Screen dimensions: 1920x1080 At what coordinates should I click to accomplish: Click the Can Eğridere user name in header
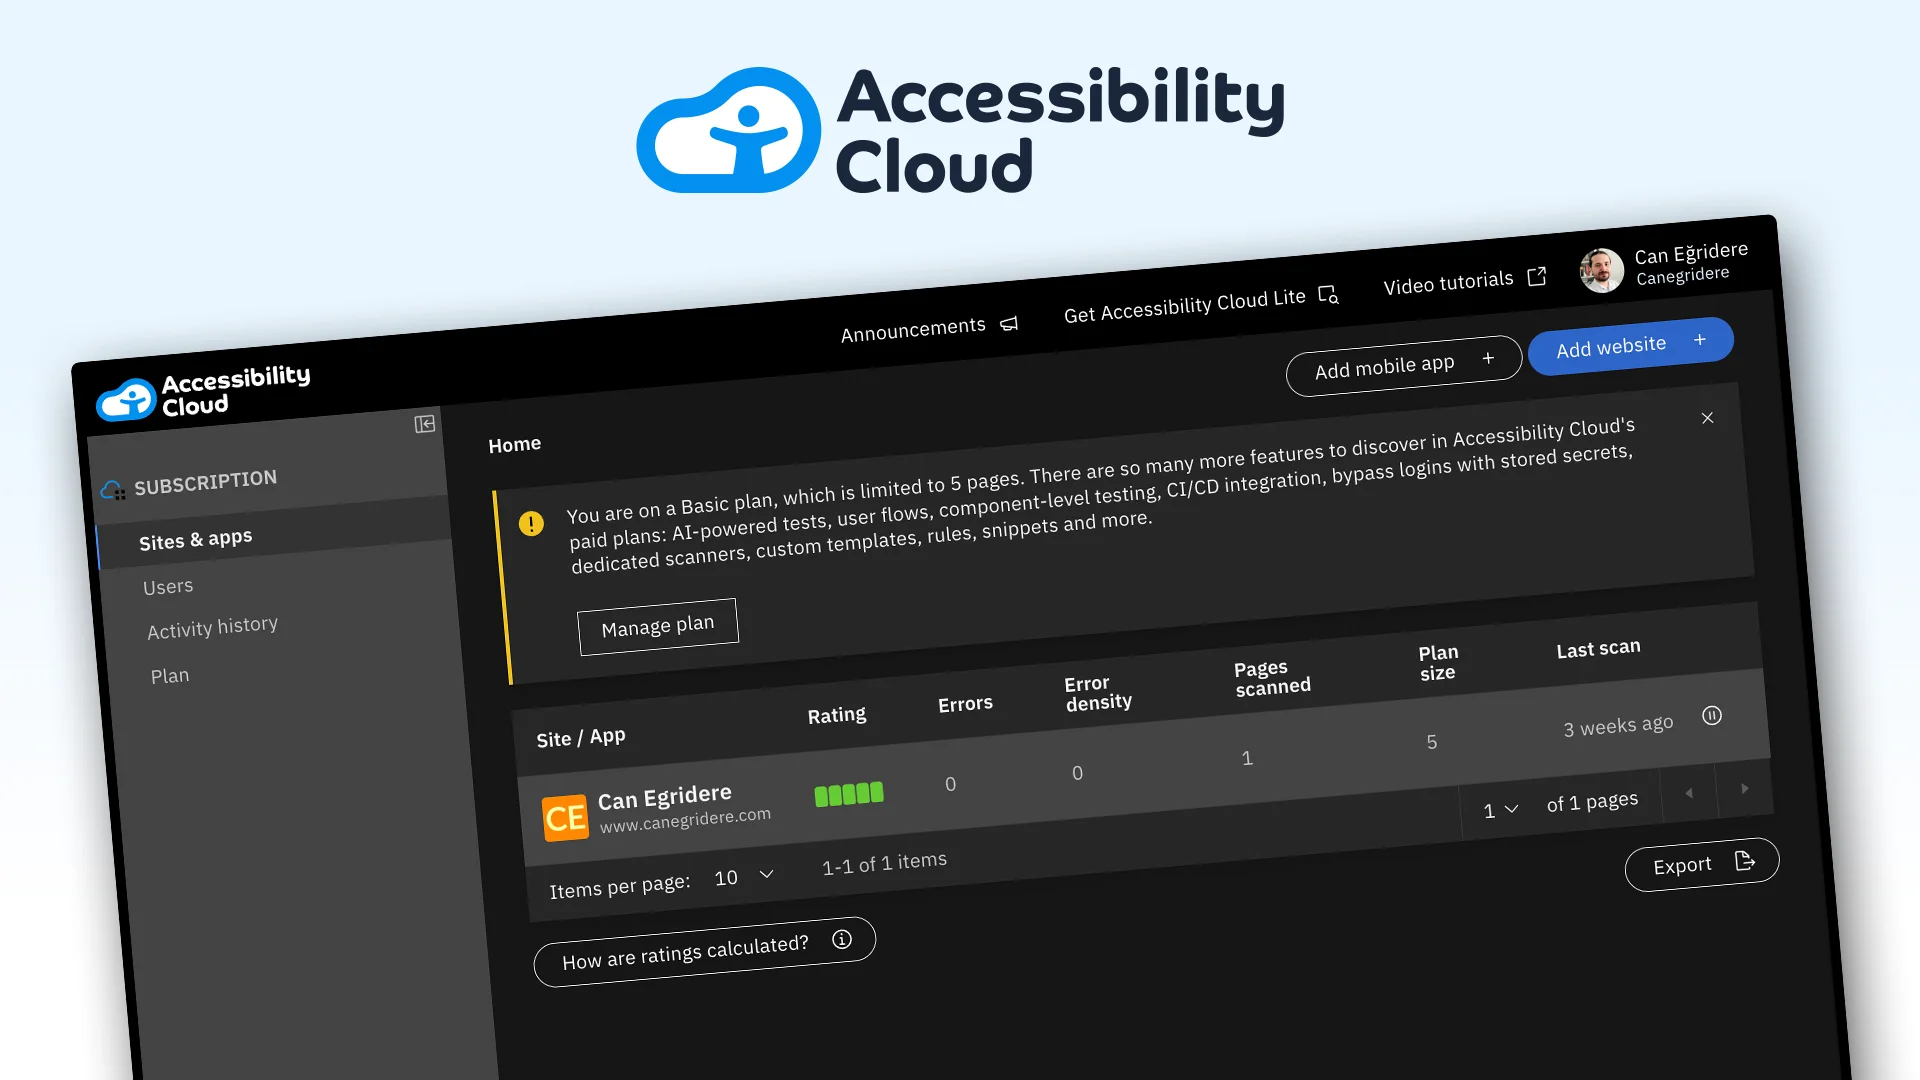(1691, 252)
